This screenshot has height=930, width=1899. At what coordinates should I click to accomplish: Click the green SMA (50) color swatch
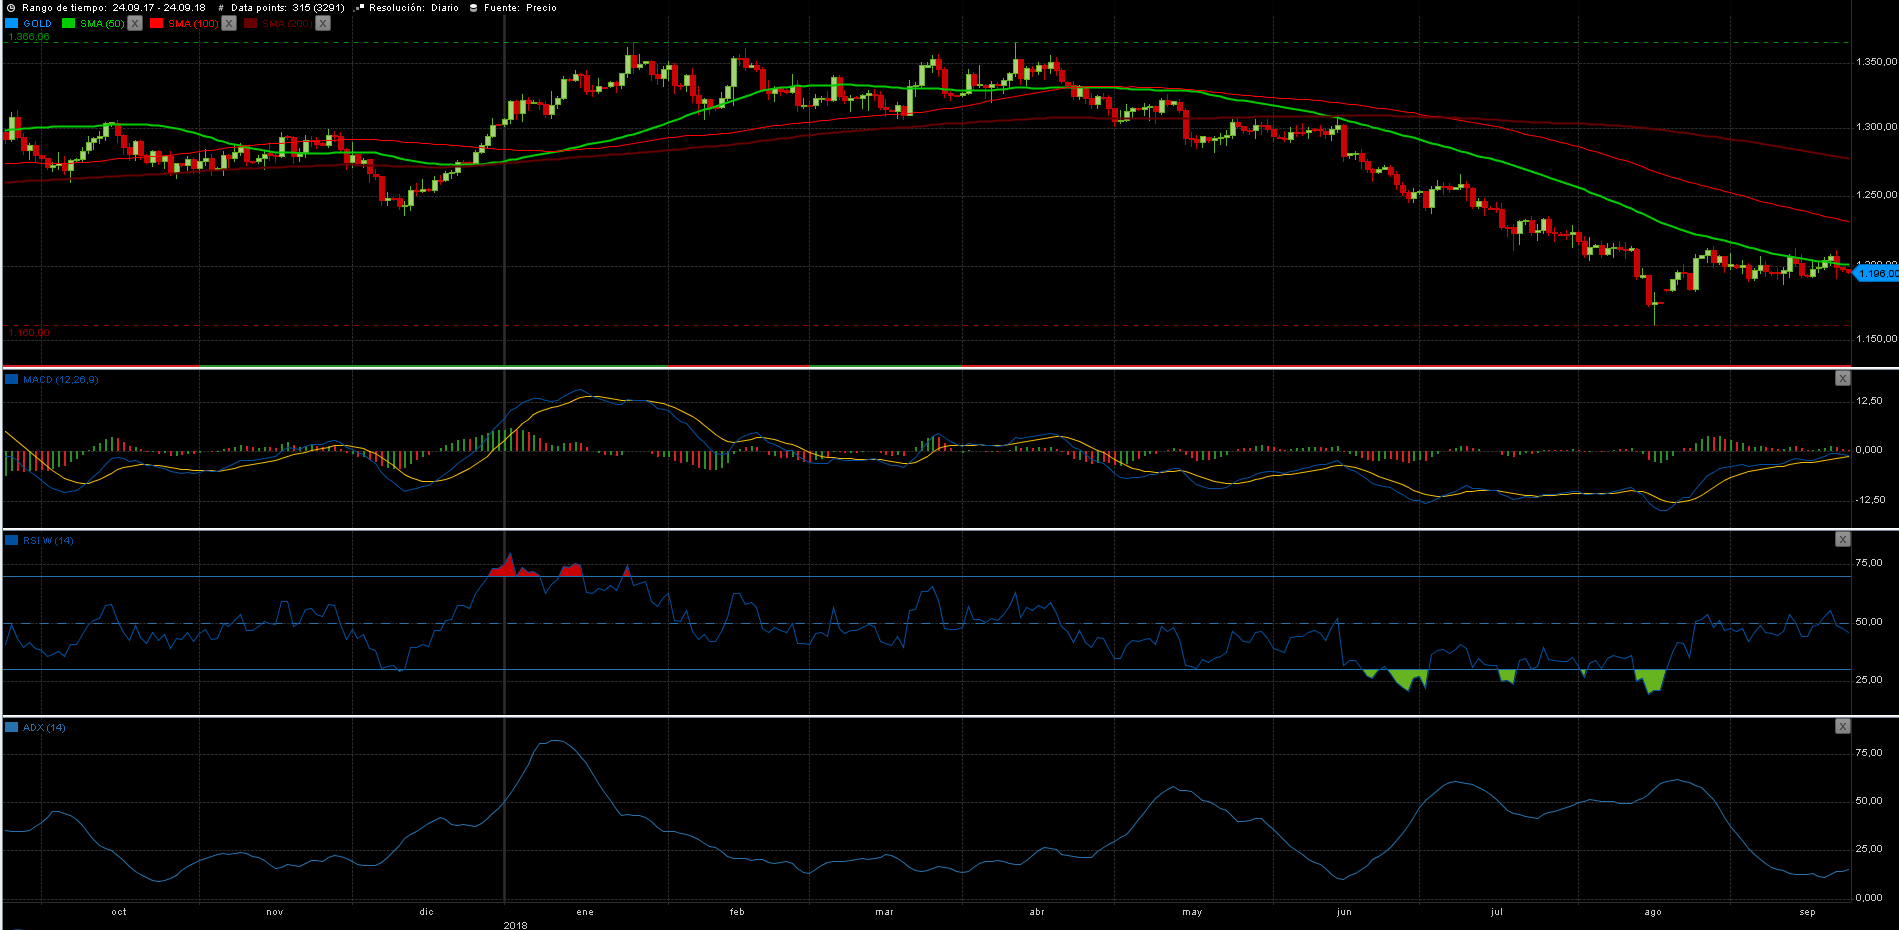[x=68, y=23]
